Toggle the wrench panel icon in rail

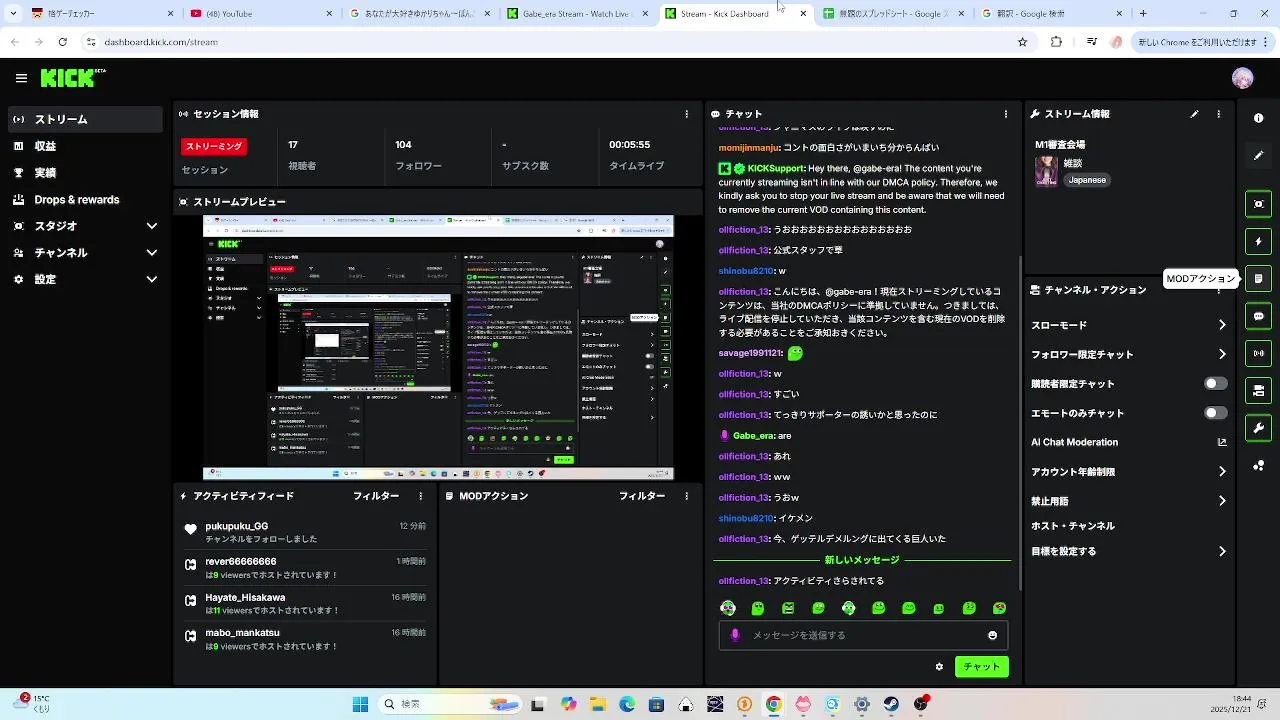[x=1258, y=428]
